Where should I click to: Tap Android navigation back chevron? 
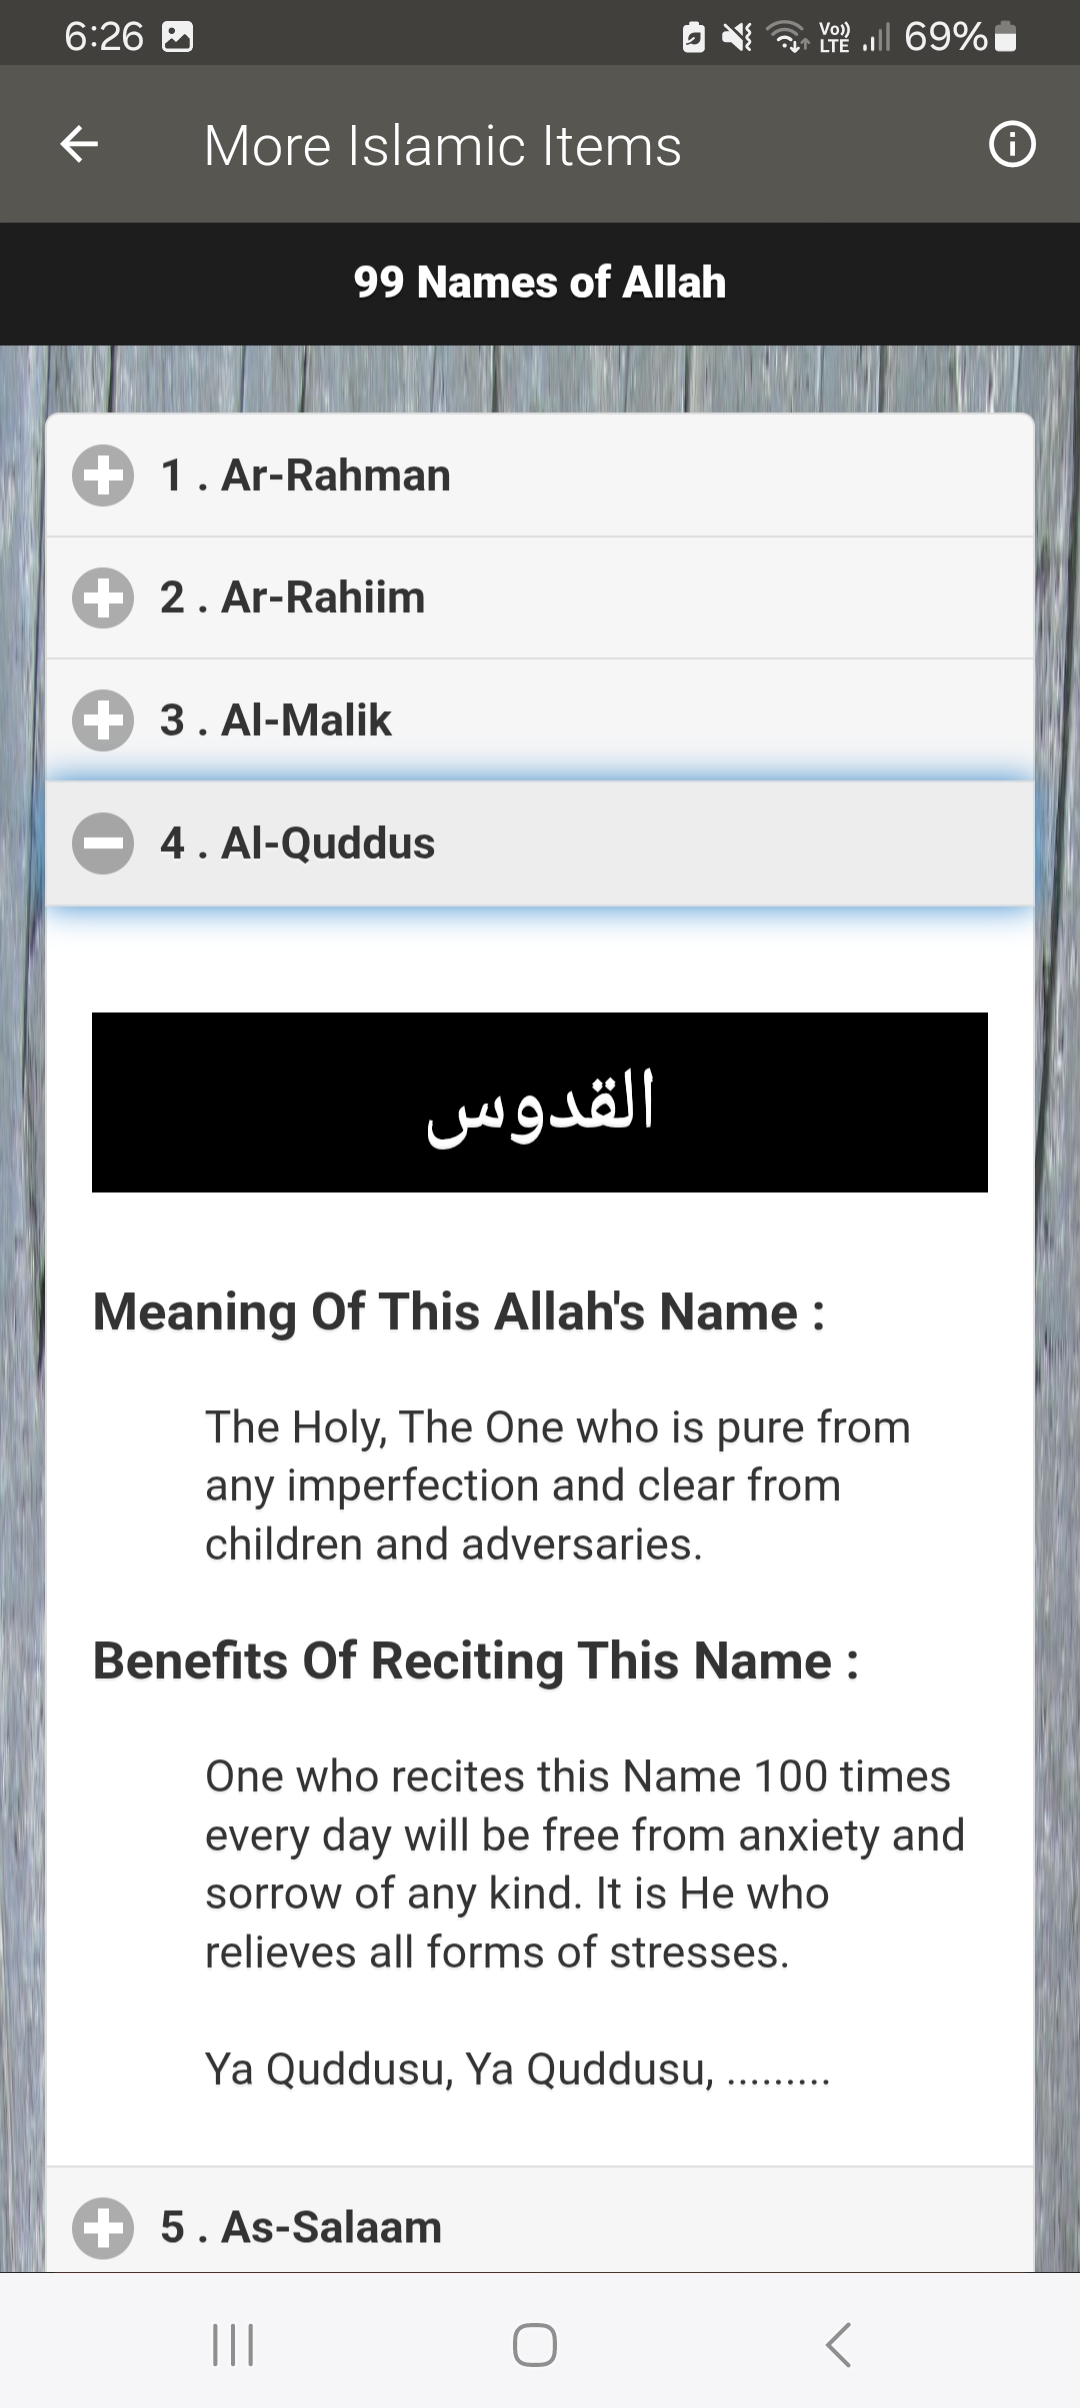click(838, 2344)
